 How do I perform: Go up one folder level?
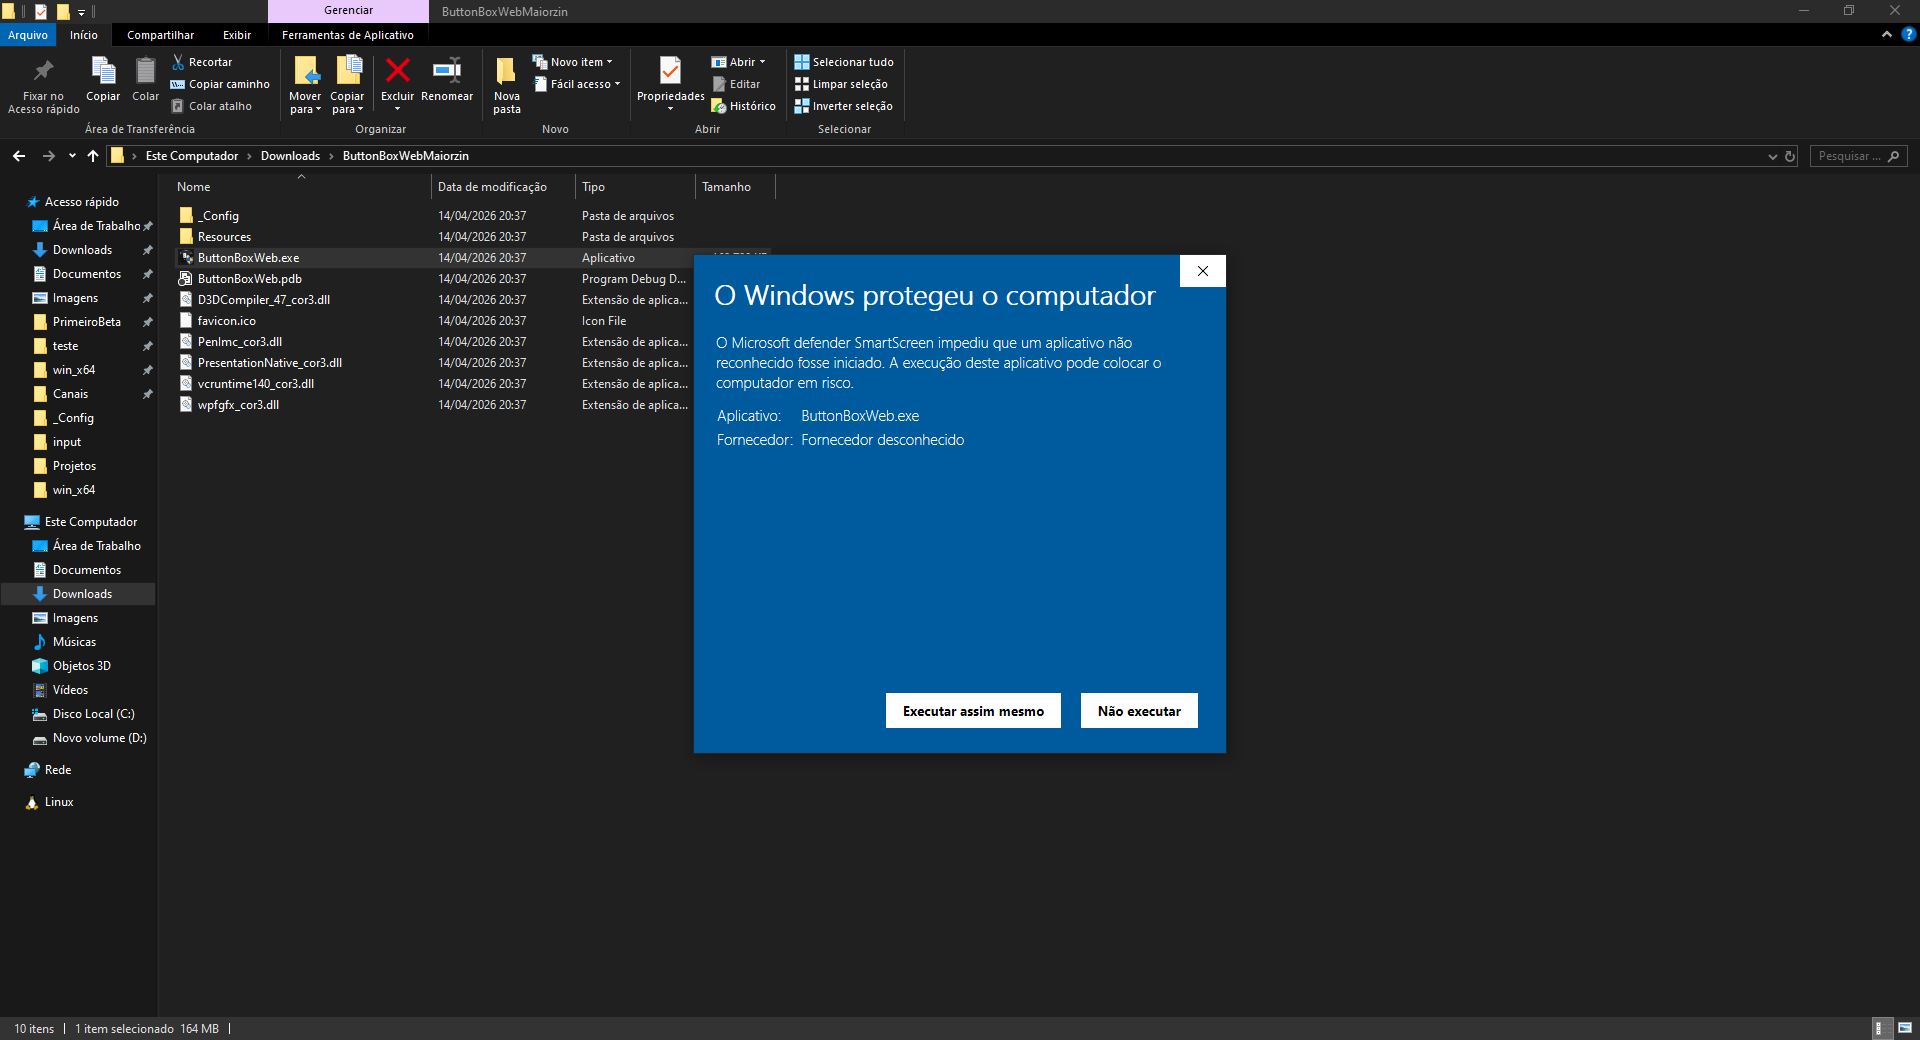[93, 156]
